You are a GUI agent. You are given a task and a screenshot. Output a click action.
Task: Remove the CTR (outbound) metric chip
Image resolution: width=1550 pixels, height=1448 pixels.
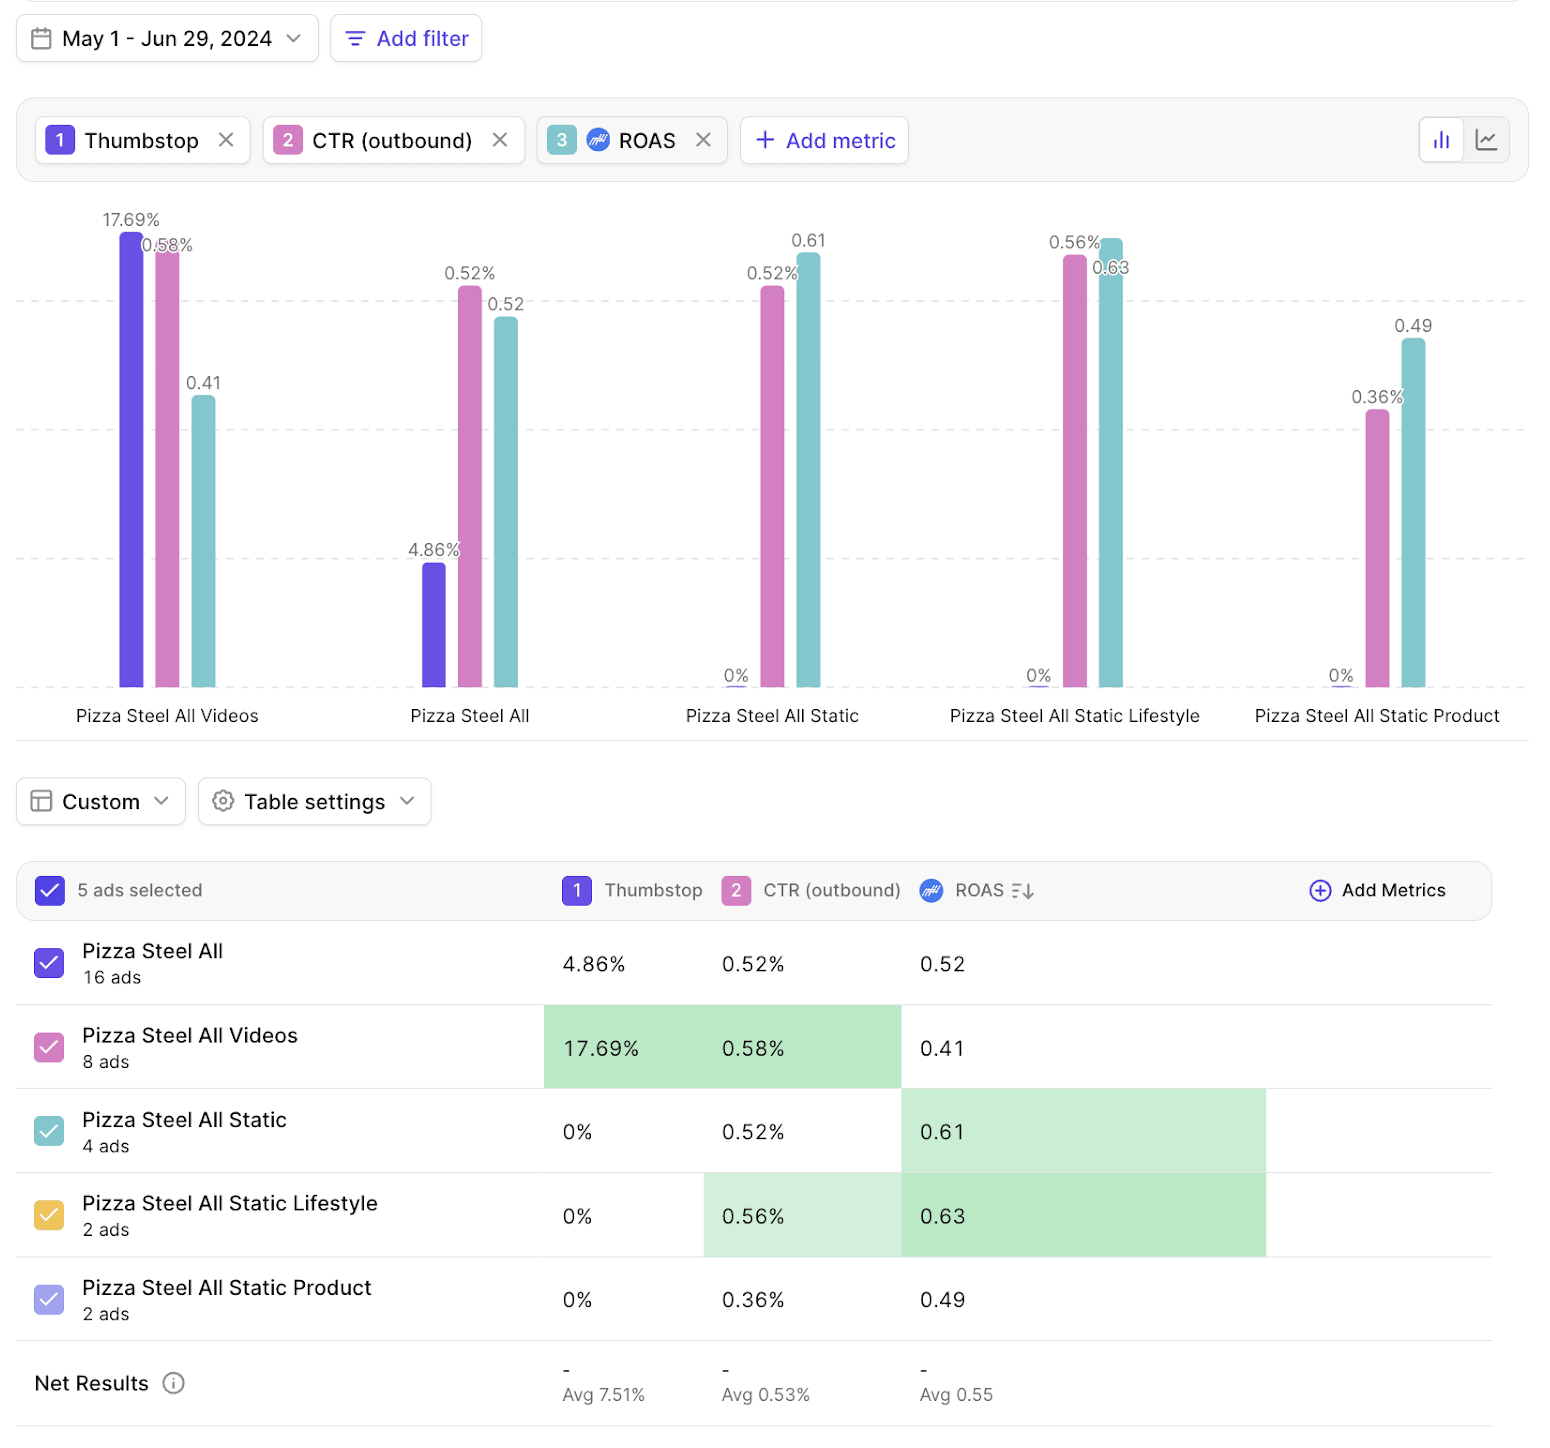coord(500,140)
